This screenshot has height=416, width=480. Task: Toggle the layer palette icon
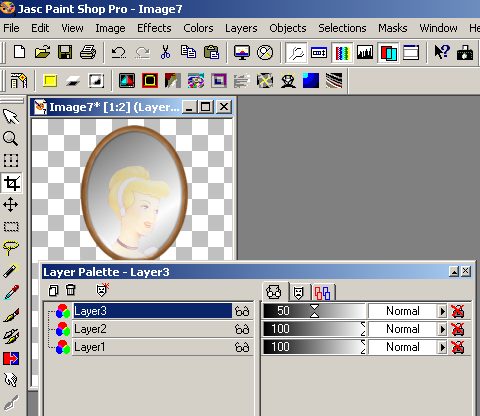tap(388, 52)
